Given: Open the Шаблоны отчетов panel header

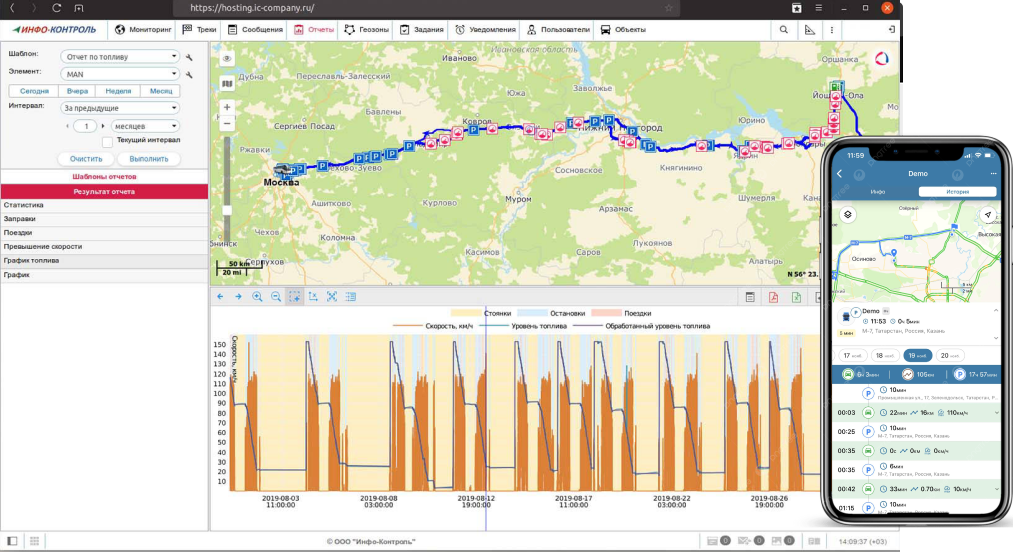Looking at the screenshot, I should coord(104,176).
